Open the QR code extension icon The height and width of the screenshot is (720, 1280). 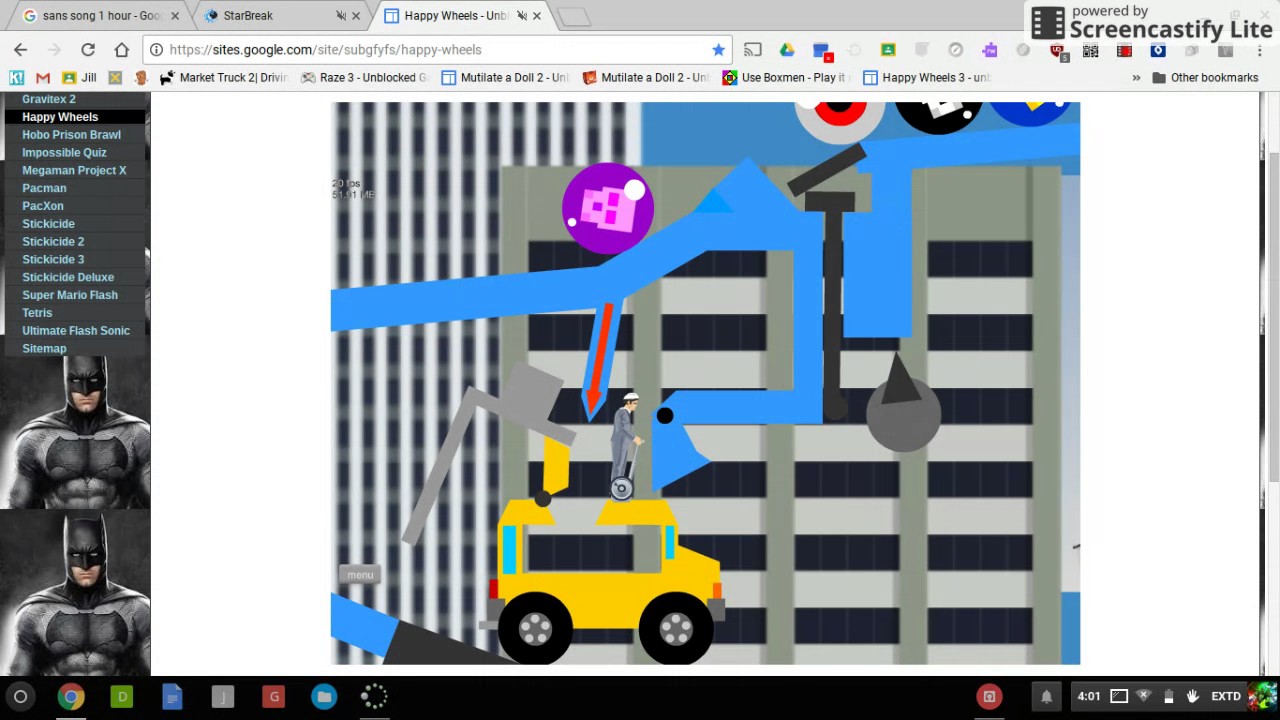click(1091, 50)
